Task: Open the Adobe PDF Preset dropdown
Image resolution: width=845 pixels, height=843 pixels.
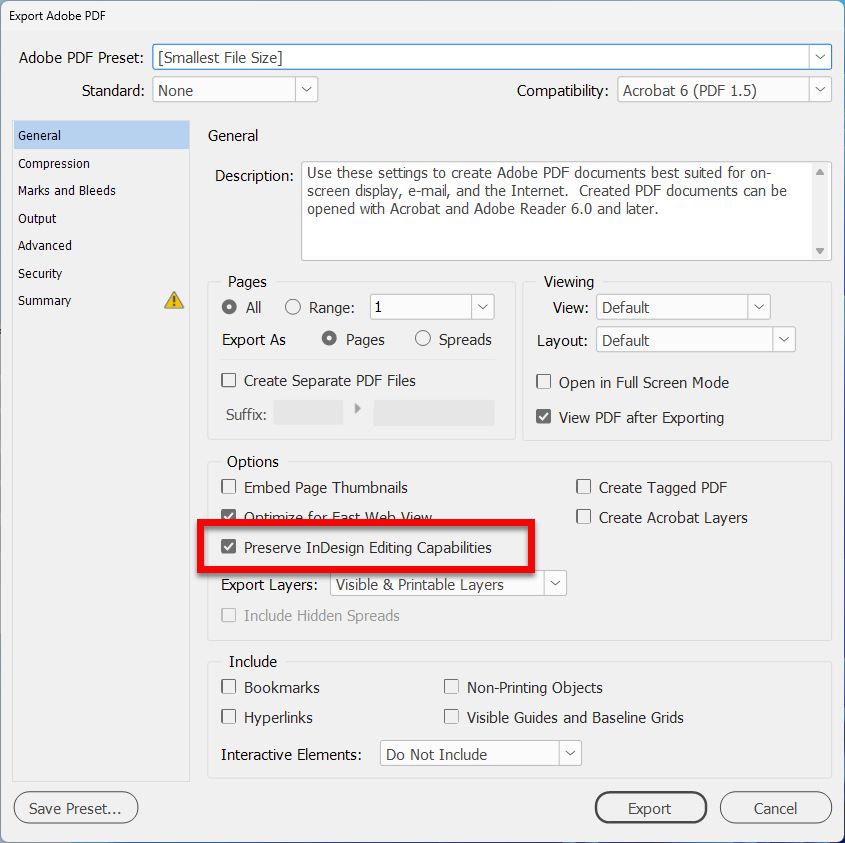Action: click(x=820, y=57)
